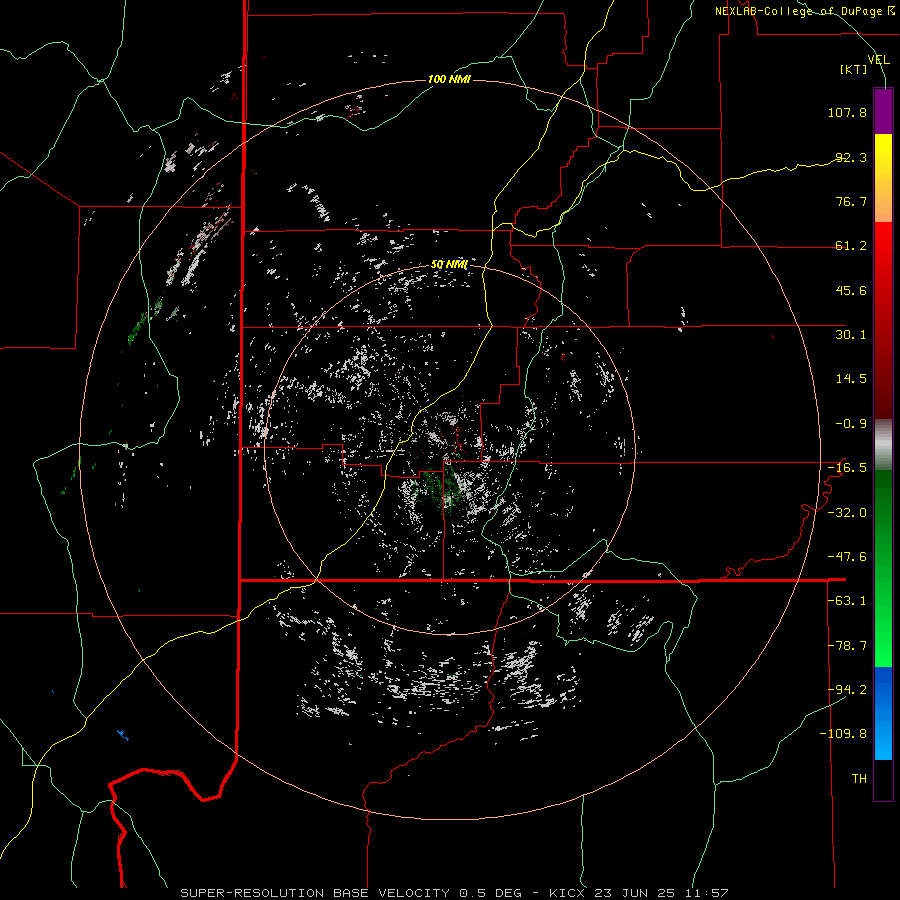
Task: Click the -63.1 velocity scale value
Action: point(847,601)
